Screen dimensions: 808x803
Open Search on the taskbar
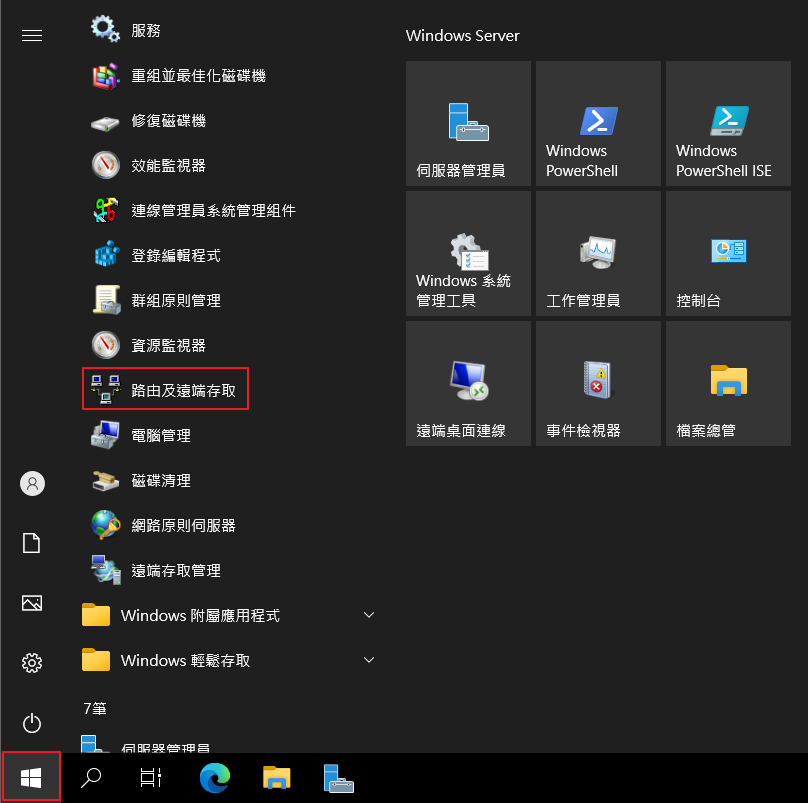[x=91, y=778]
